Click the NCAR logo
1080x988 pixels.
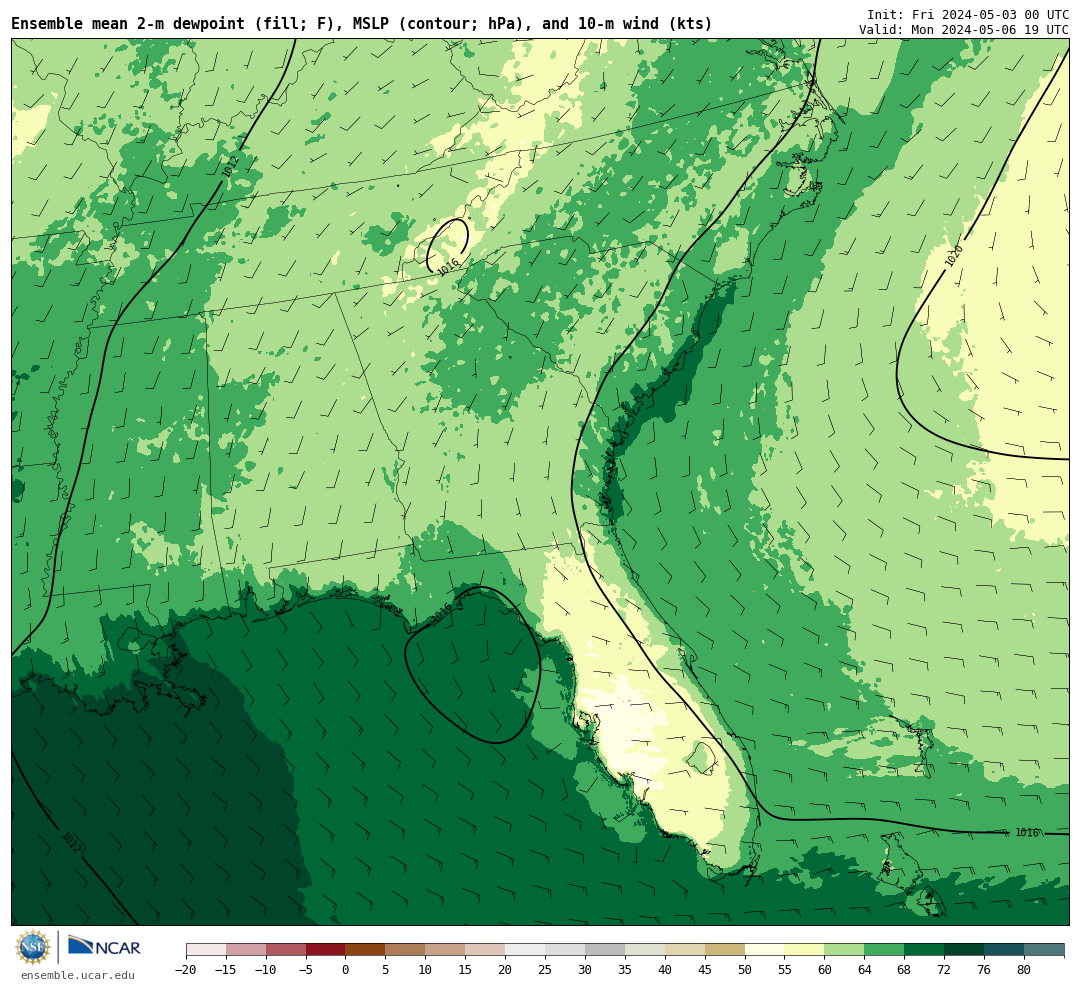click(x=104, y=947)
